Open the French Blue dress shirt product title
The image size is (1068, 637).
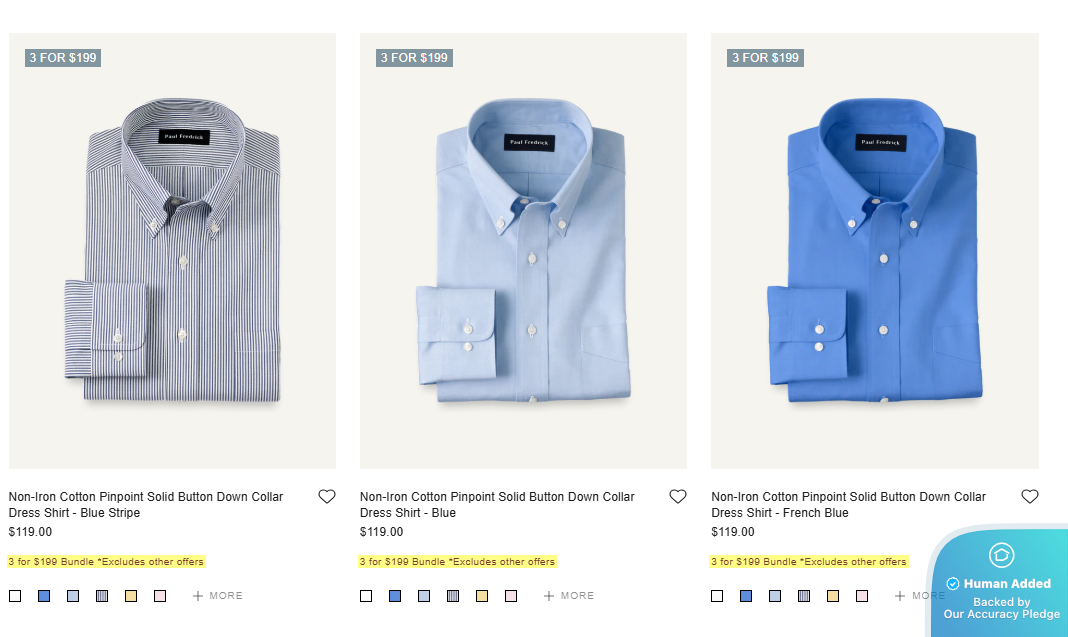[847, 504]
